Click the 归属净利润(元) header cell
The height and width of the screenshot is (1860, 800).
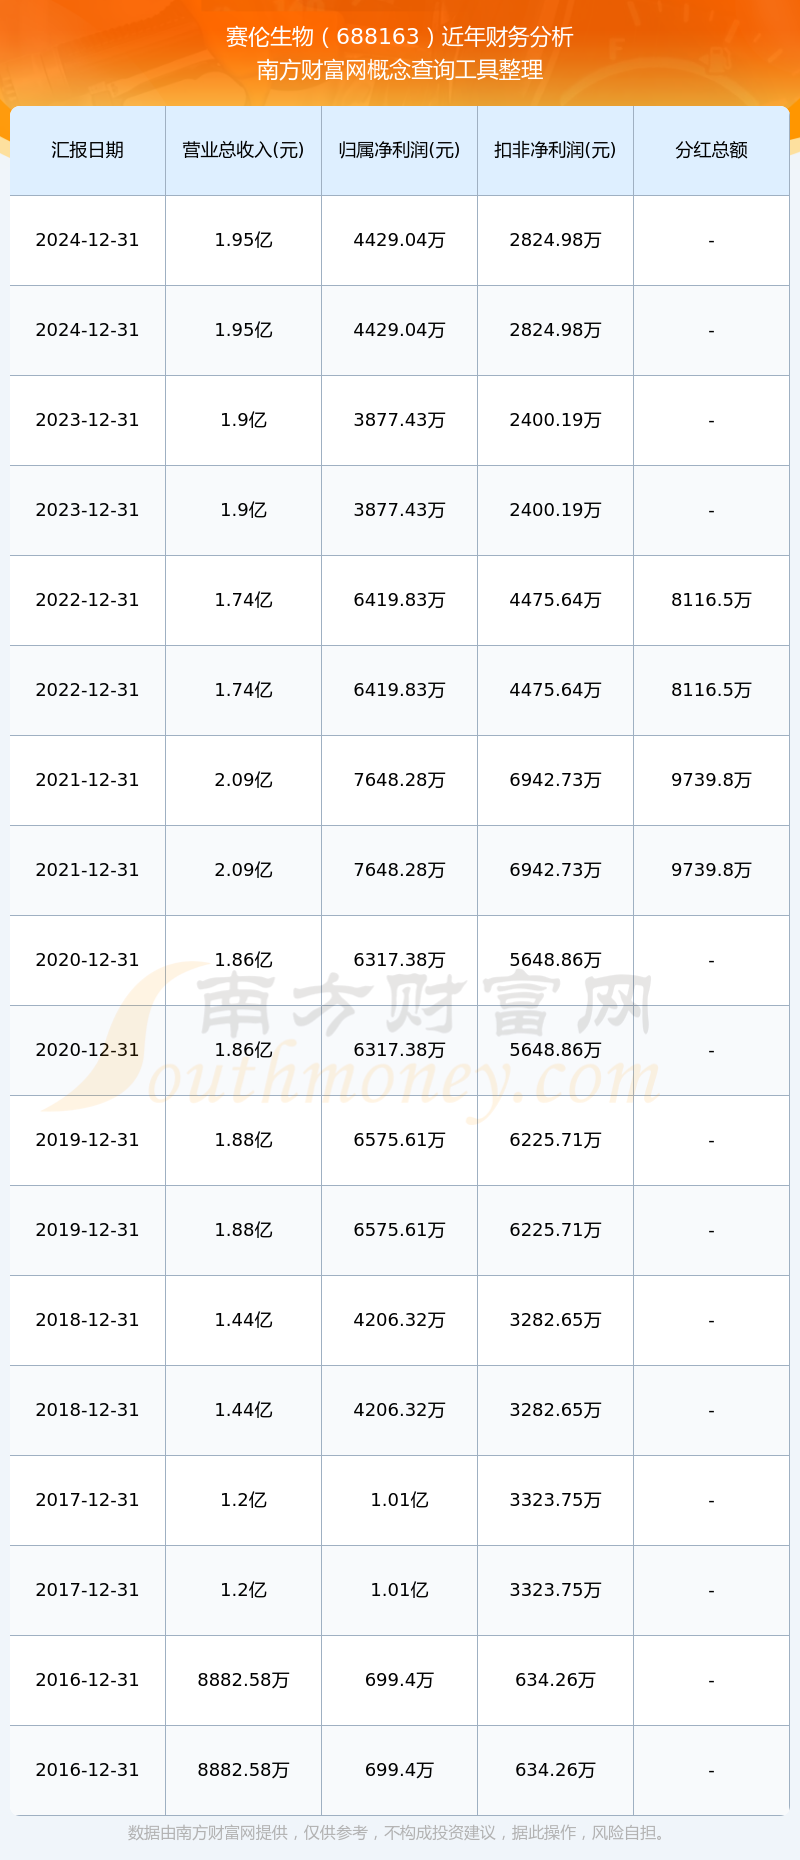pyautogui.click(x=399, y=150)
